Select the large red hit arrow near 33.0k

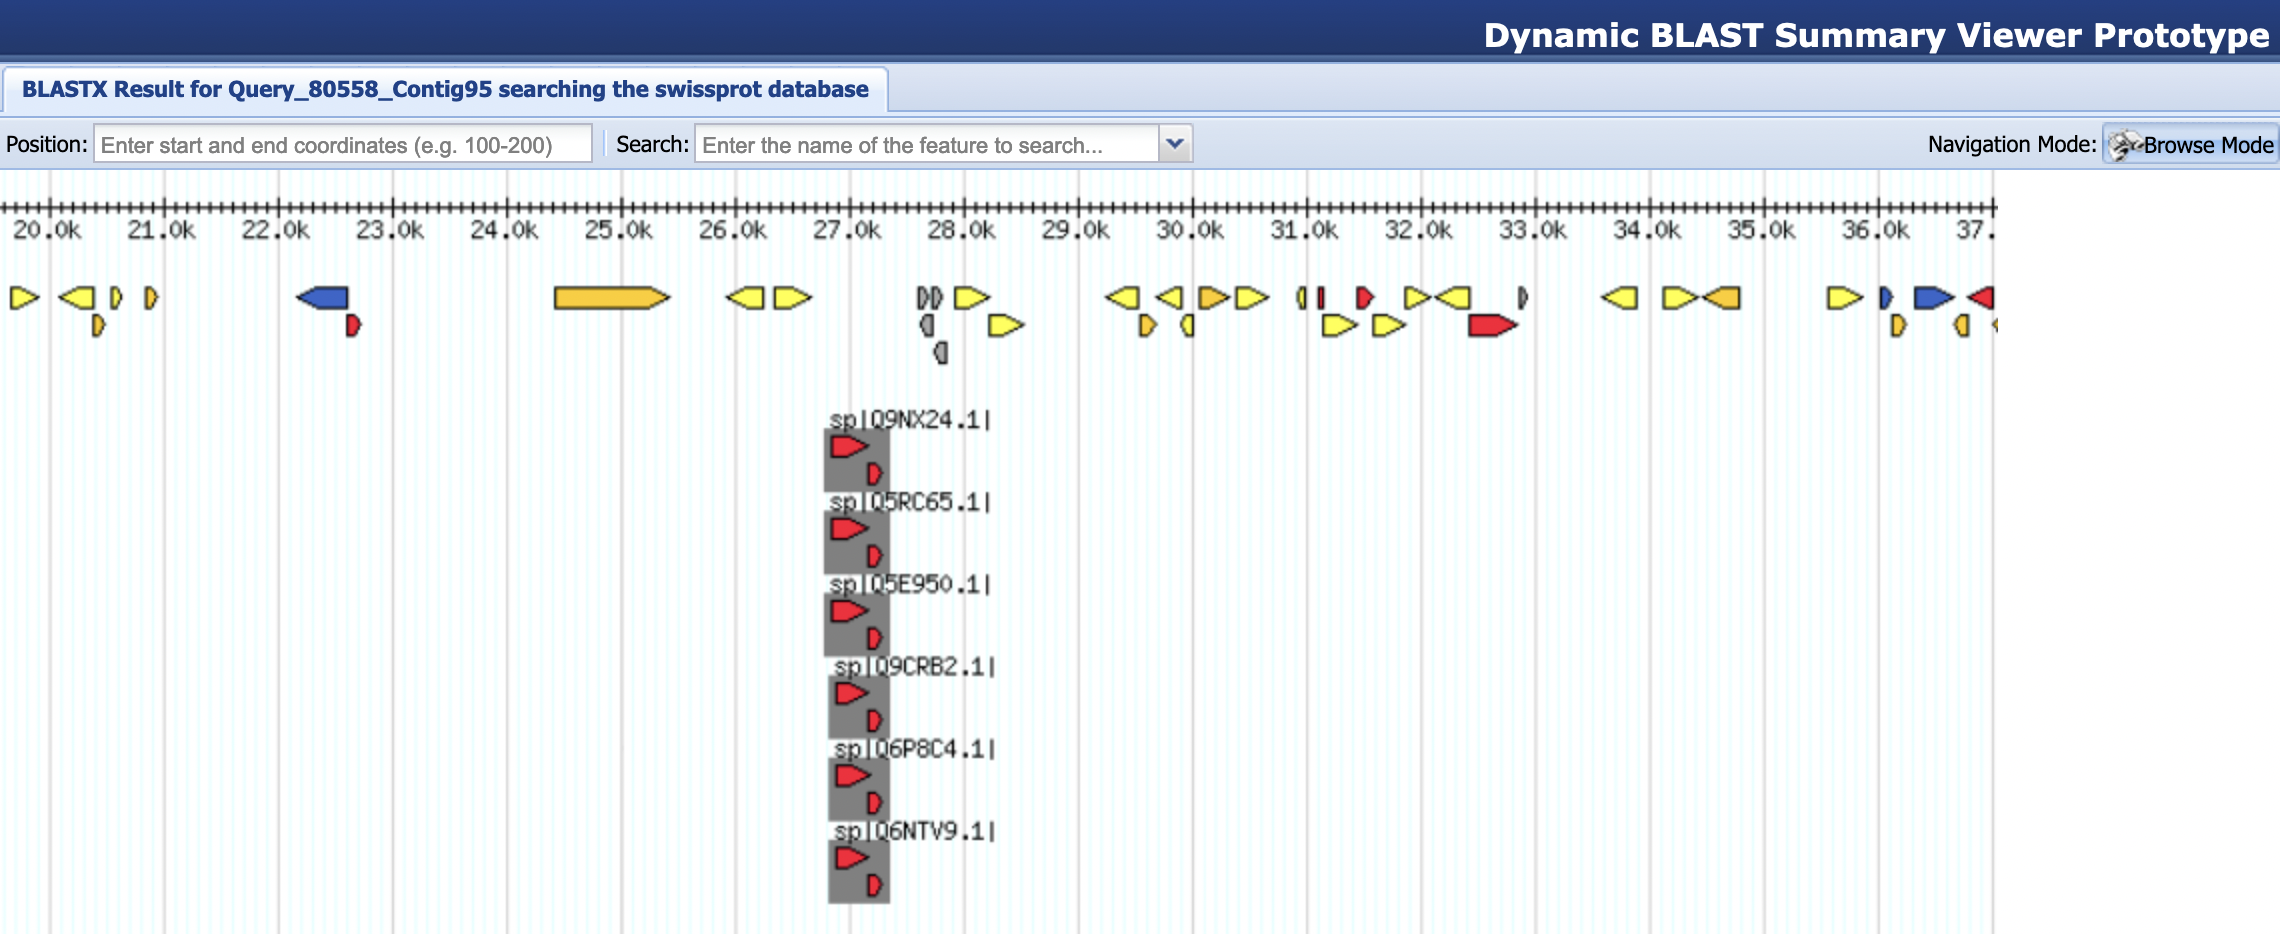tap(1492, 325)
